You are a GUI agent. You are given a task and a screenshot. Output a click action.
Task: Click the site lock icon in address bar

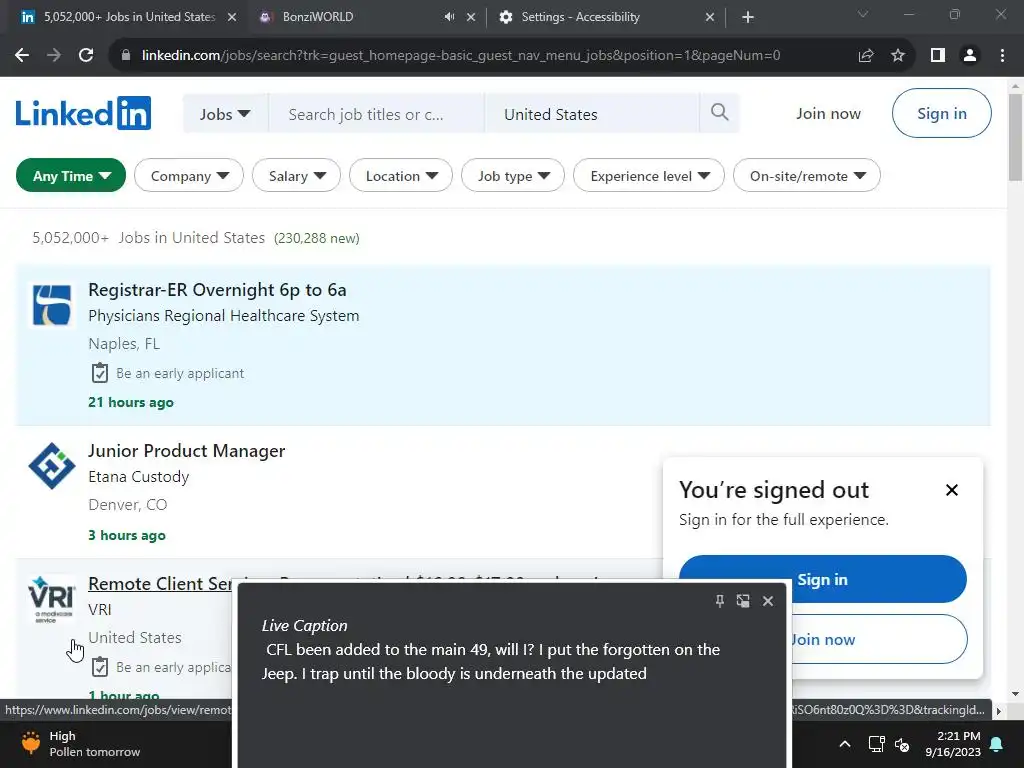[126, 56]
